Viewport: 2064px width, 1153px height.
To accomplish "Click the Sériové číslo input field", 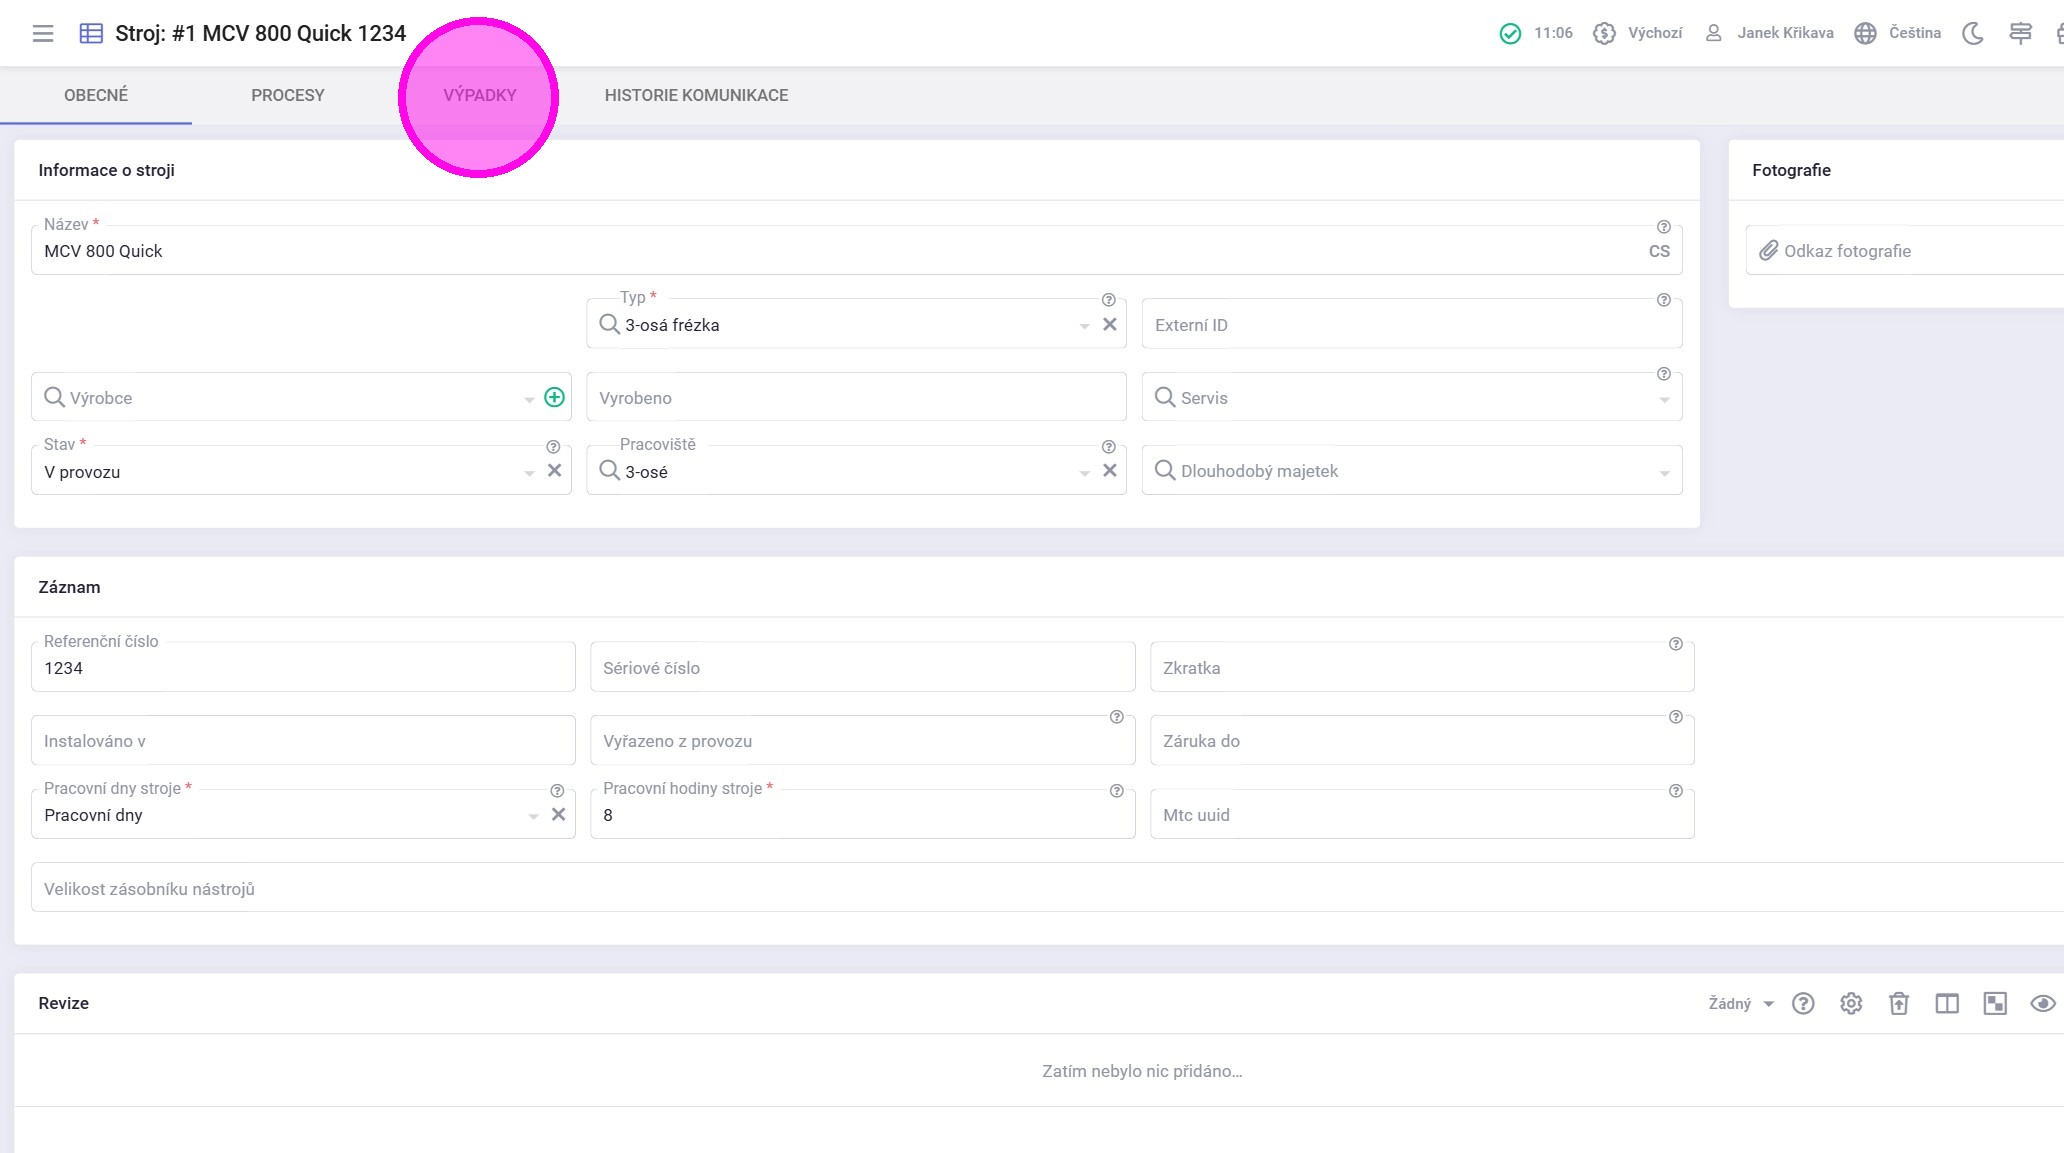I will (862, 667).
